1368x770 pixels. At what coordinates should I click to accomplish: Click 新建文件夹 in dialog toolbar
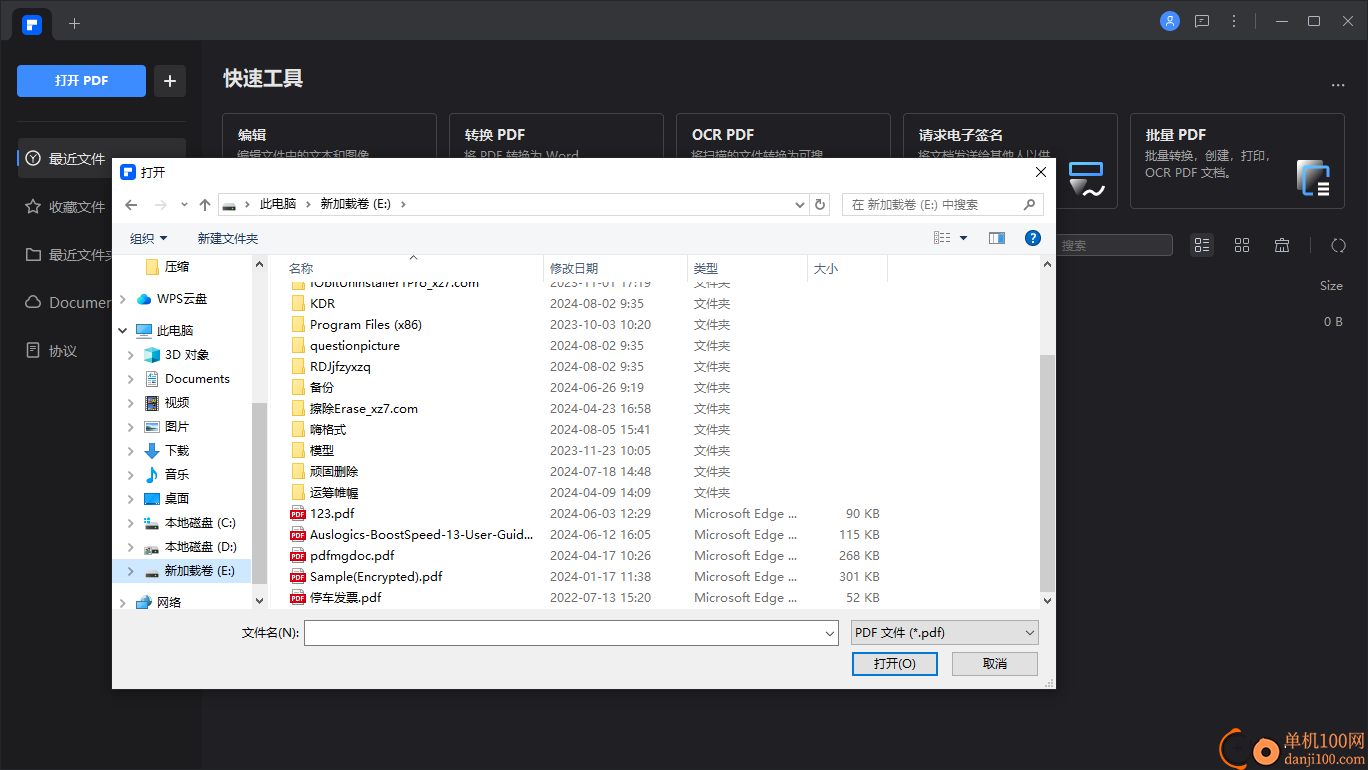point(228,238)
